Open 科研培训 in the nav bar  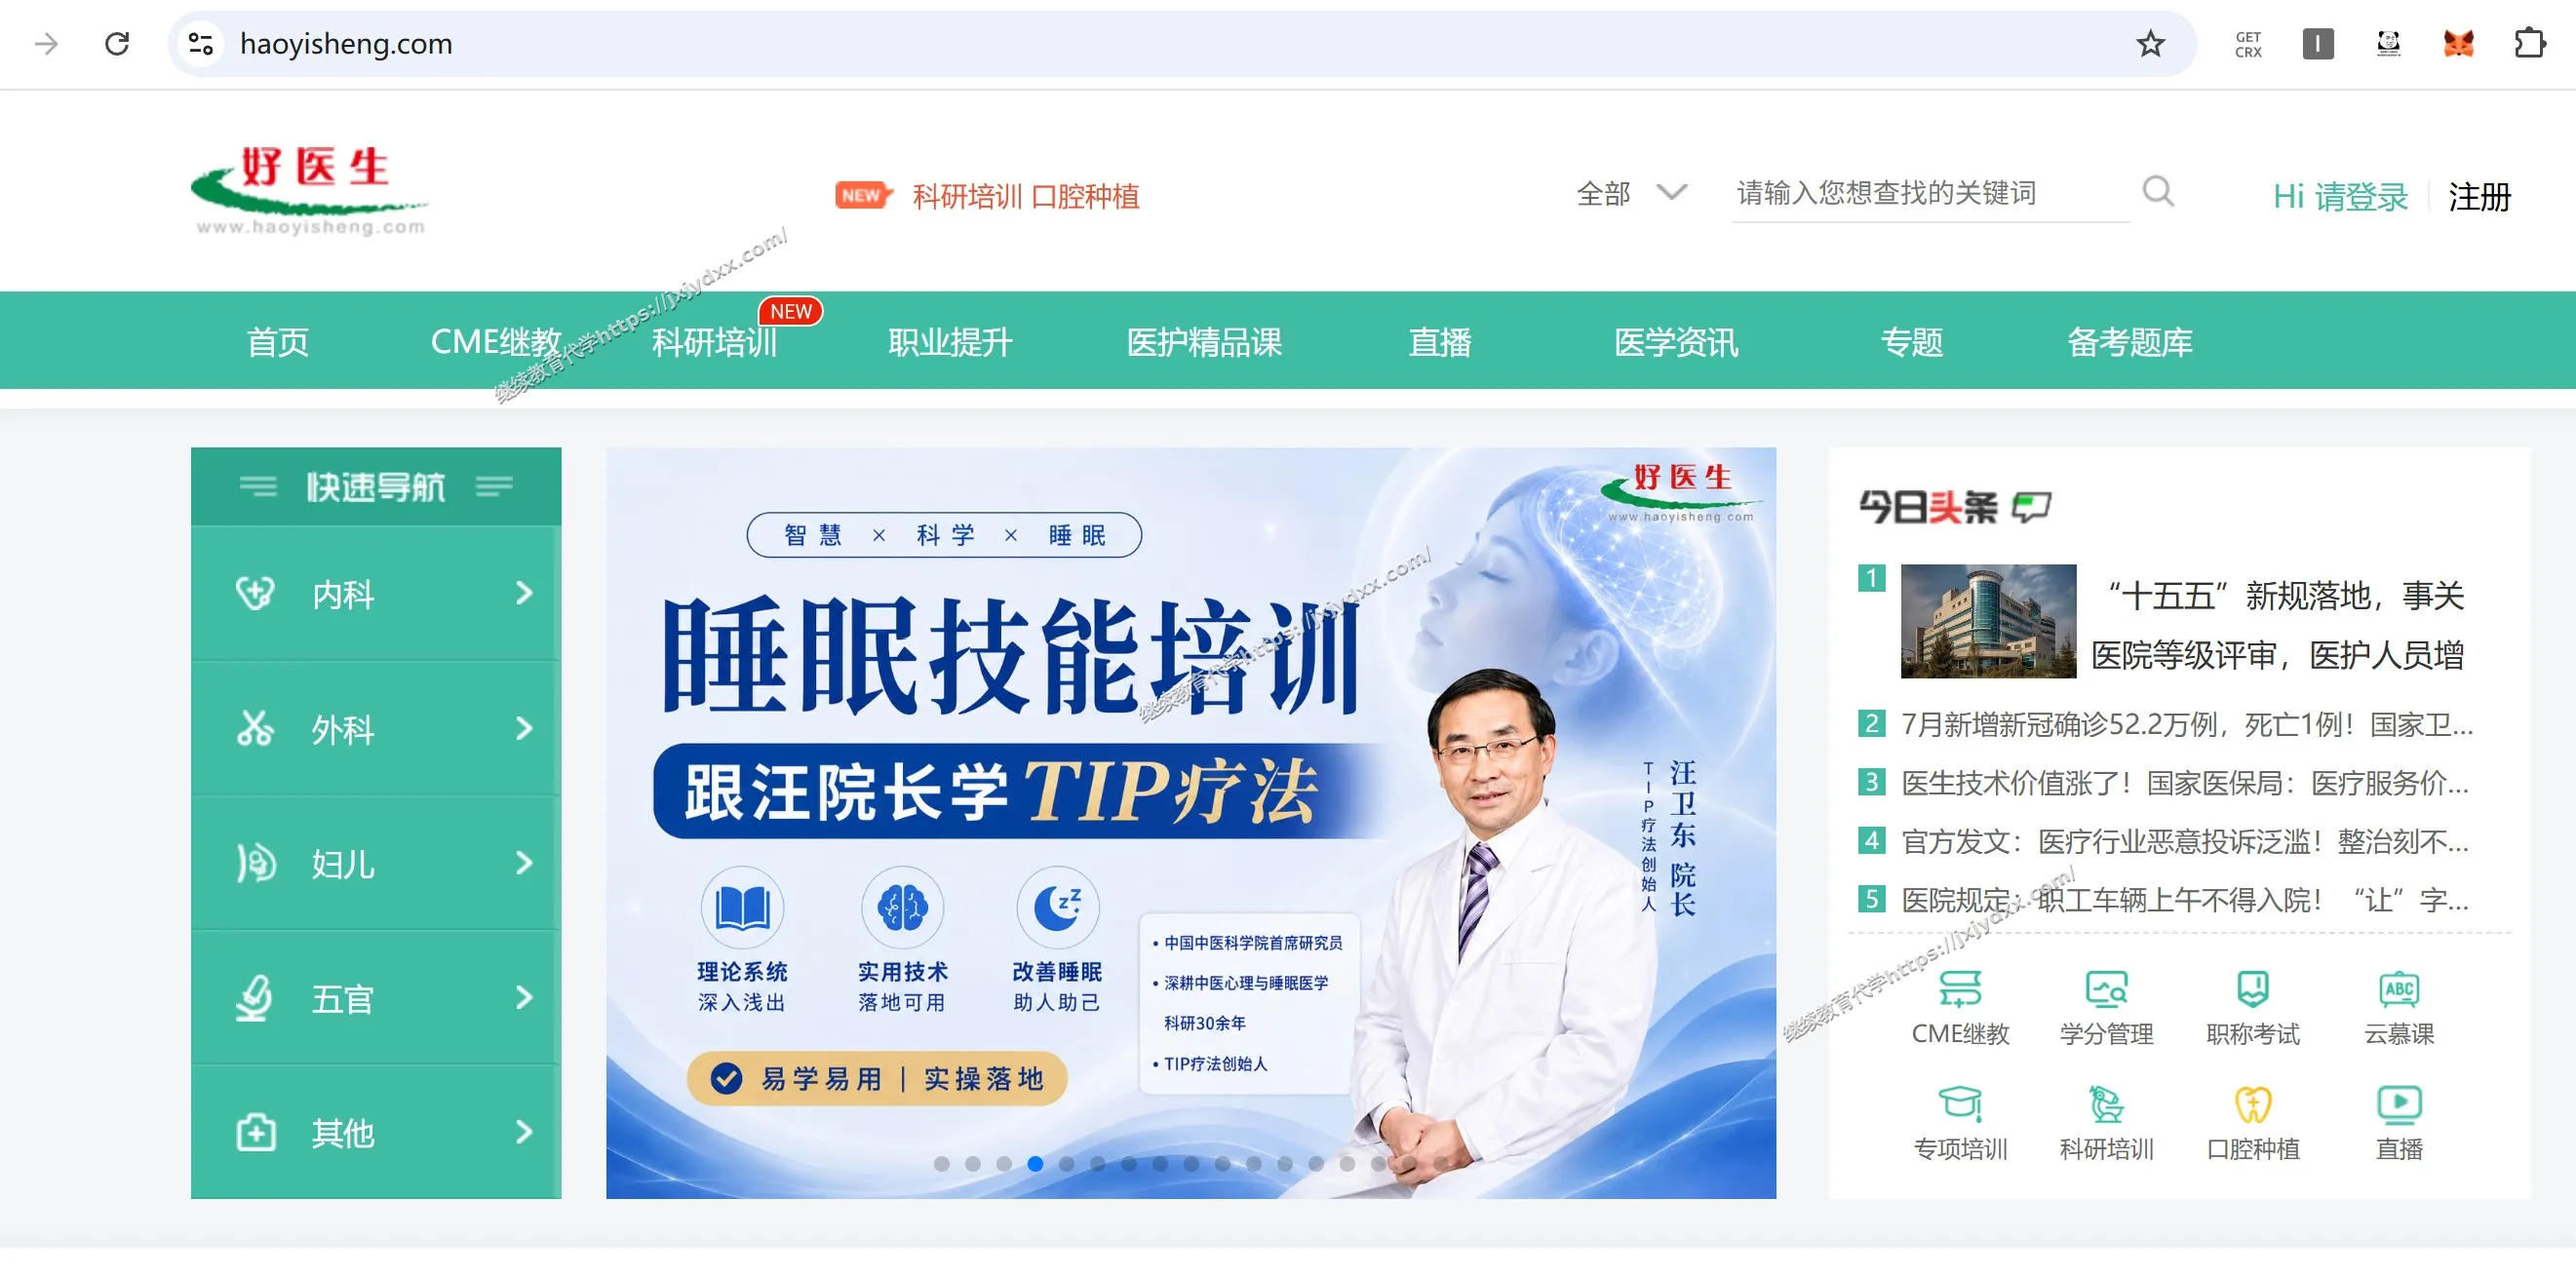pos(714,342)
